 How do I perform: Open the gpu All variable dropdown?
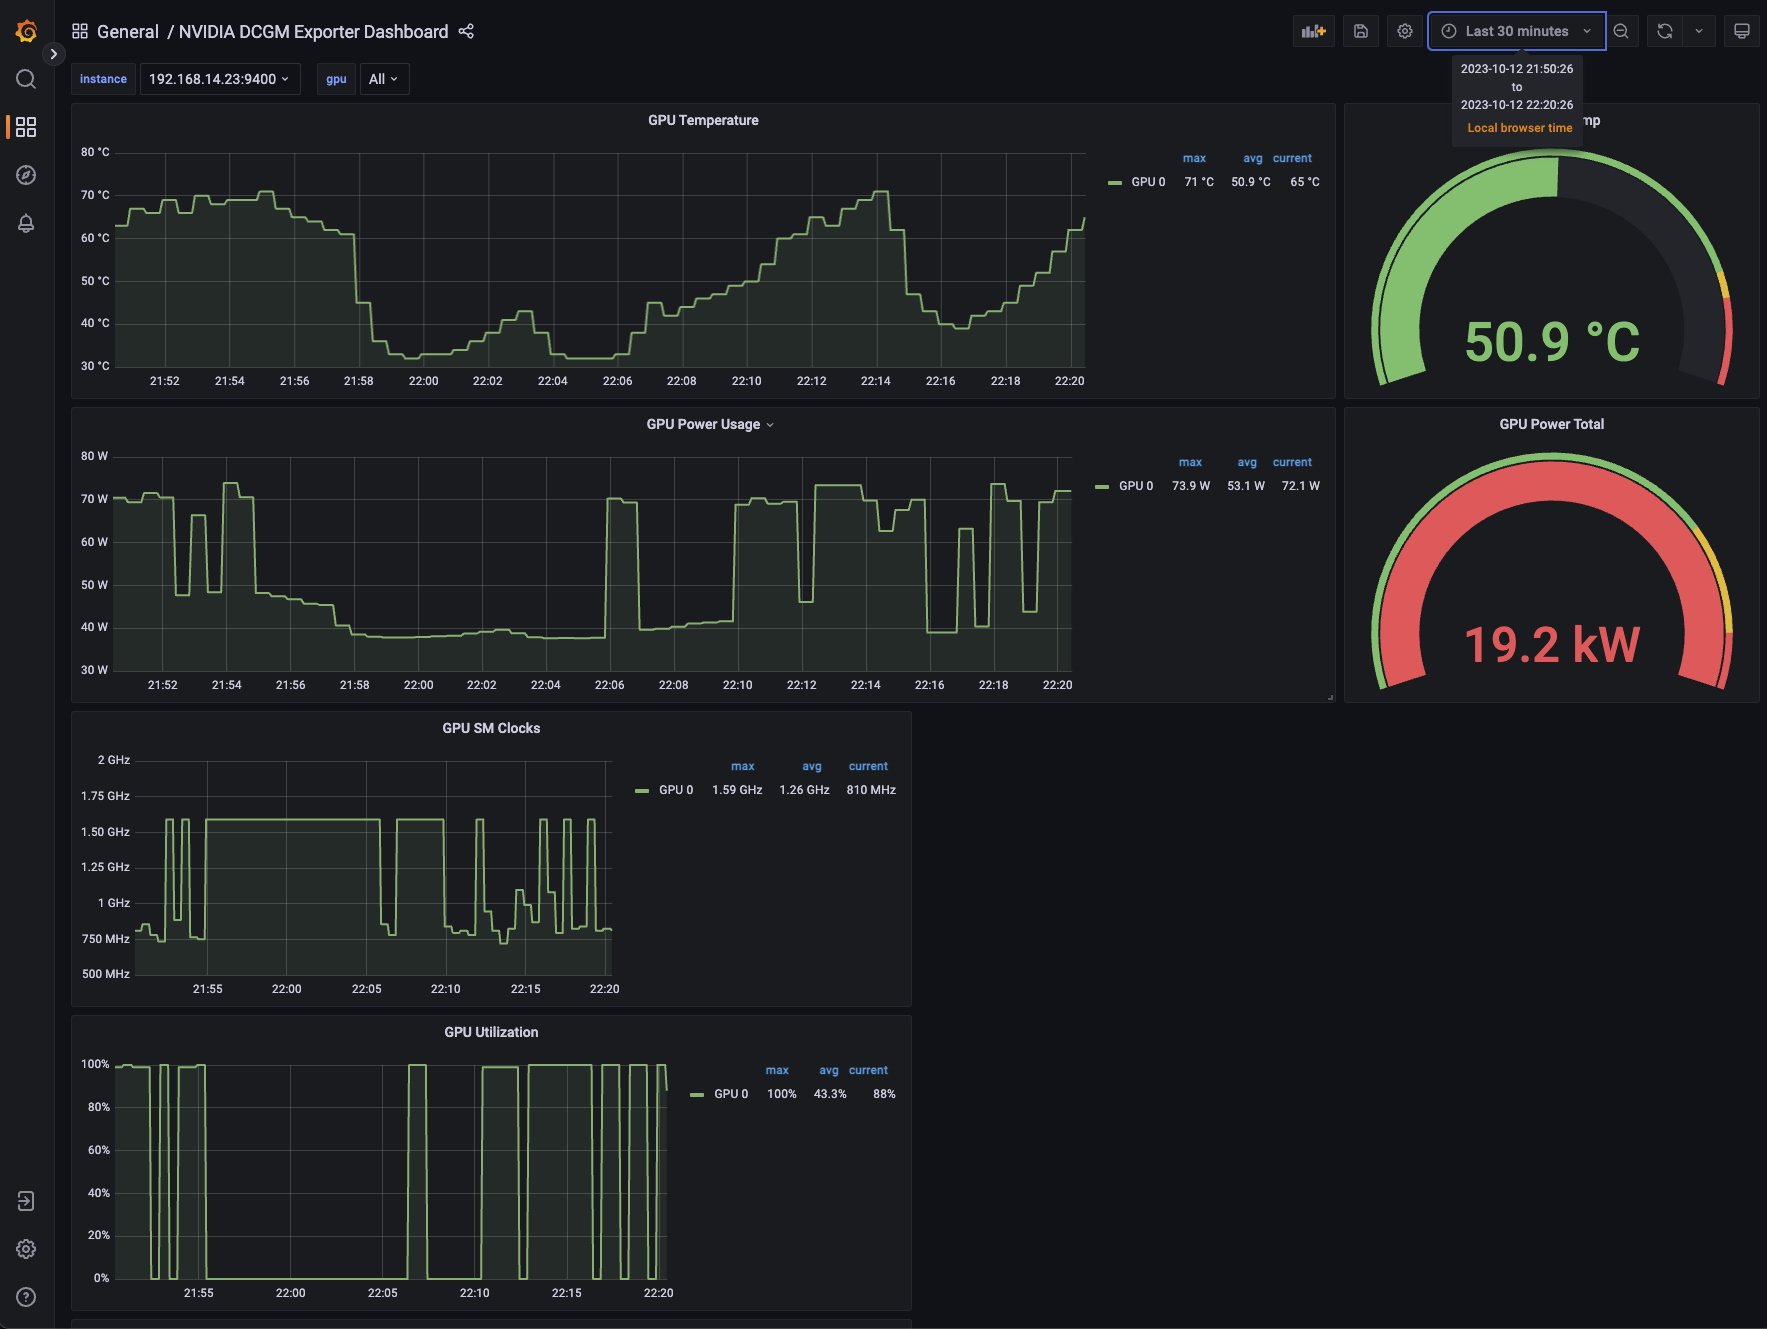point(383,79)
